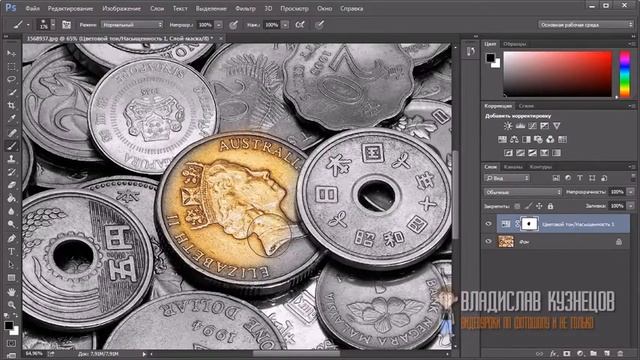Open the Выделение menu

point(211,8)
